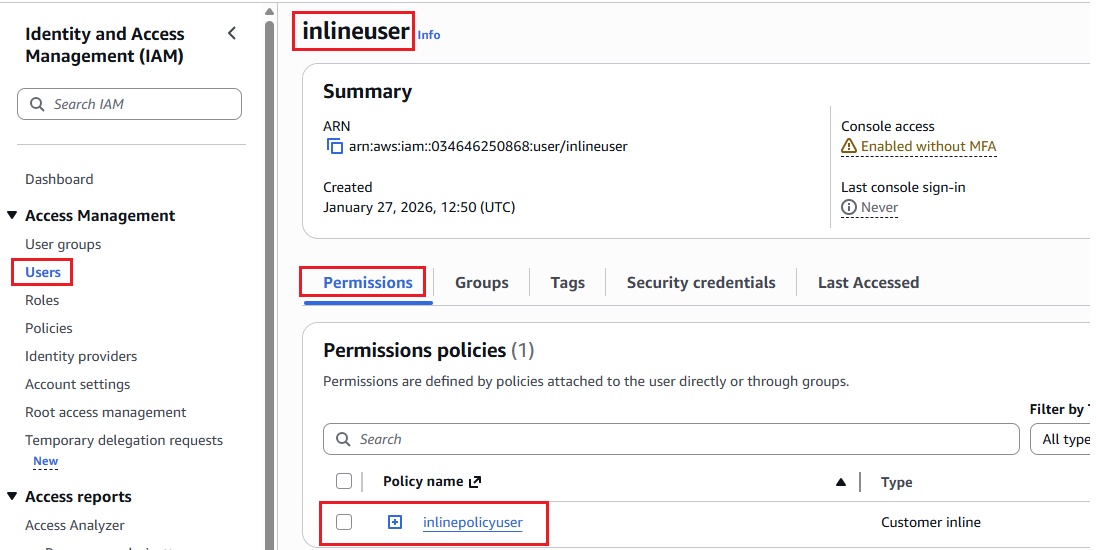Go to Roles in the sidebar

(x=42, y=300)
